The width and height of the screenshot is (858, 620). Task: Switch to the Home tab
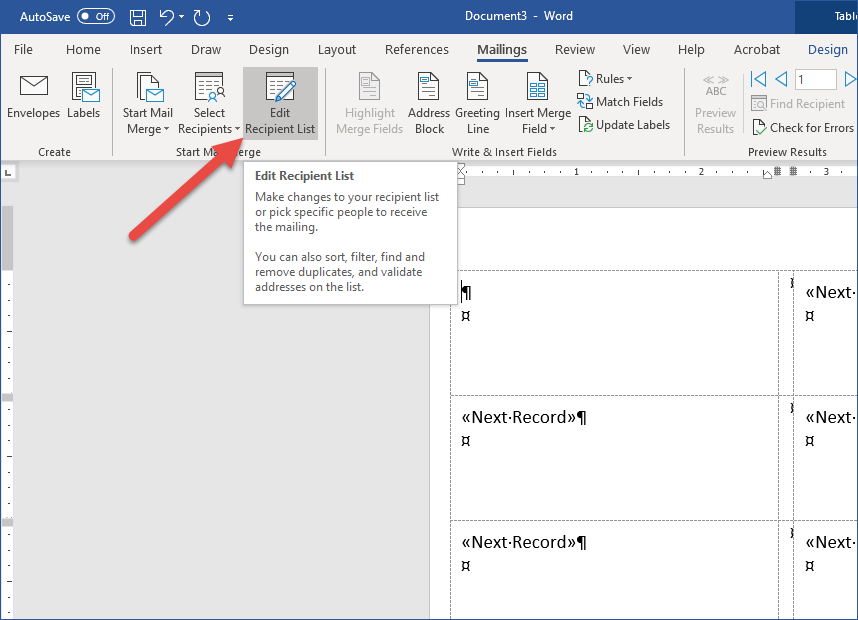point(83,49)
